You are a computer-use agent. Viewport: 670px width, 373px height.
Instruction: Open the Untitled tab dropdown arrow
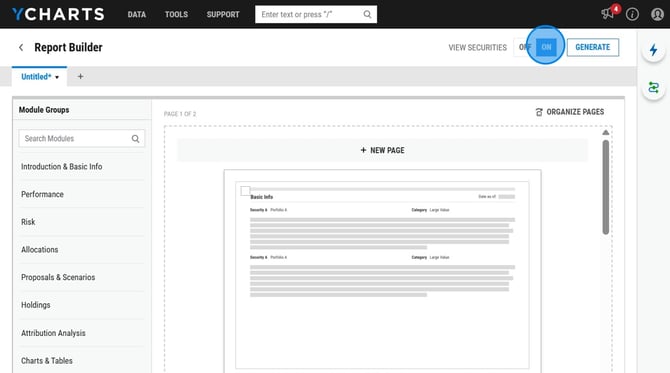(x=57, y=77)
